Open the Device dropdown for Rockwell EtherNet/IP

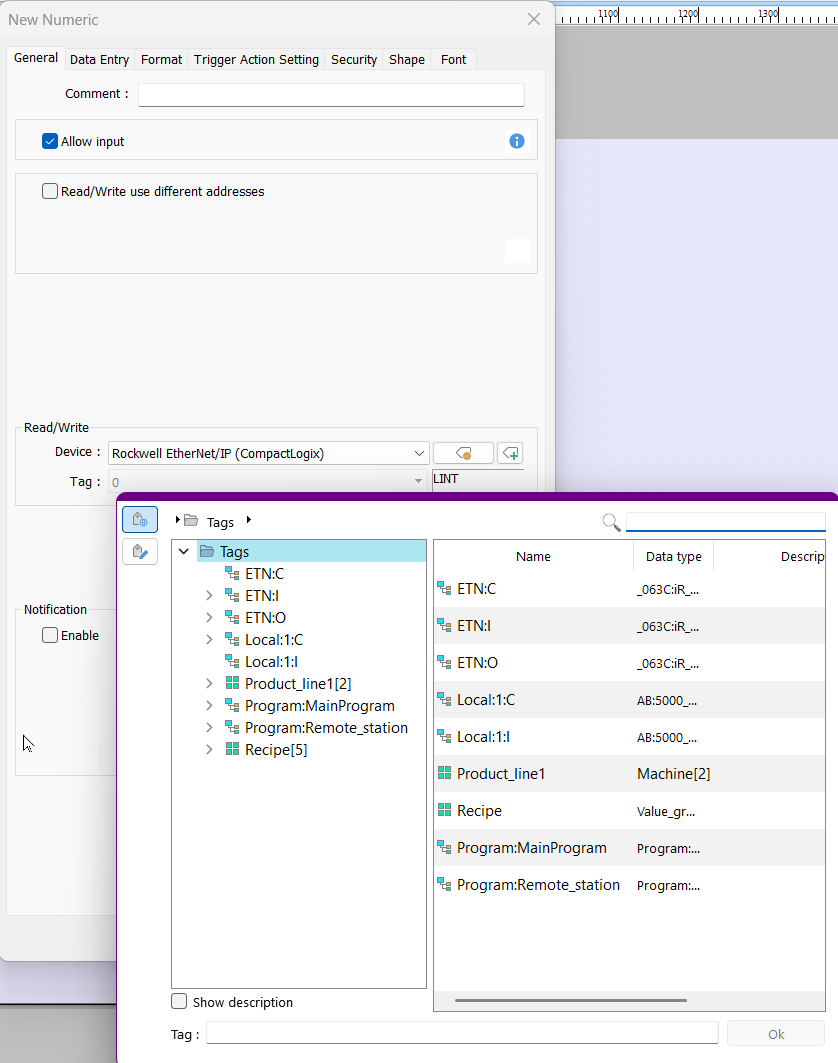tap(419, 453)
